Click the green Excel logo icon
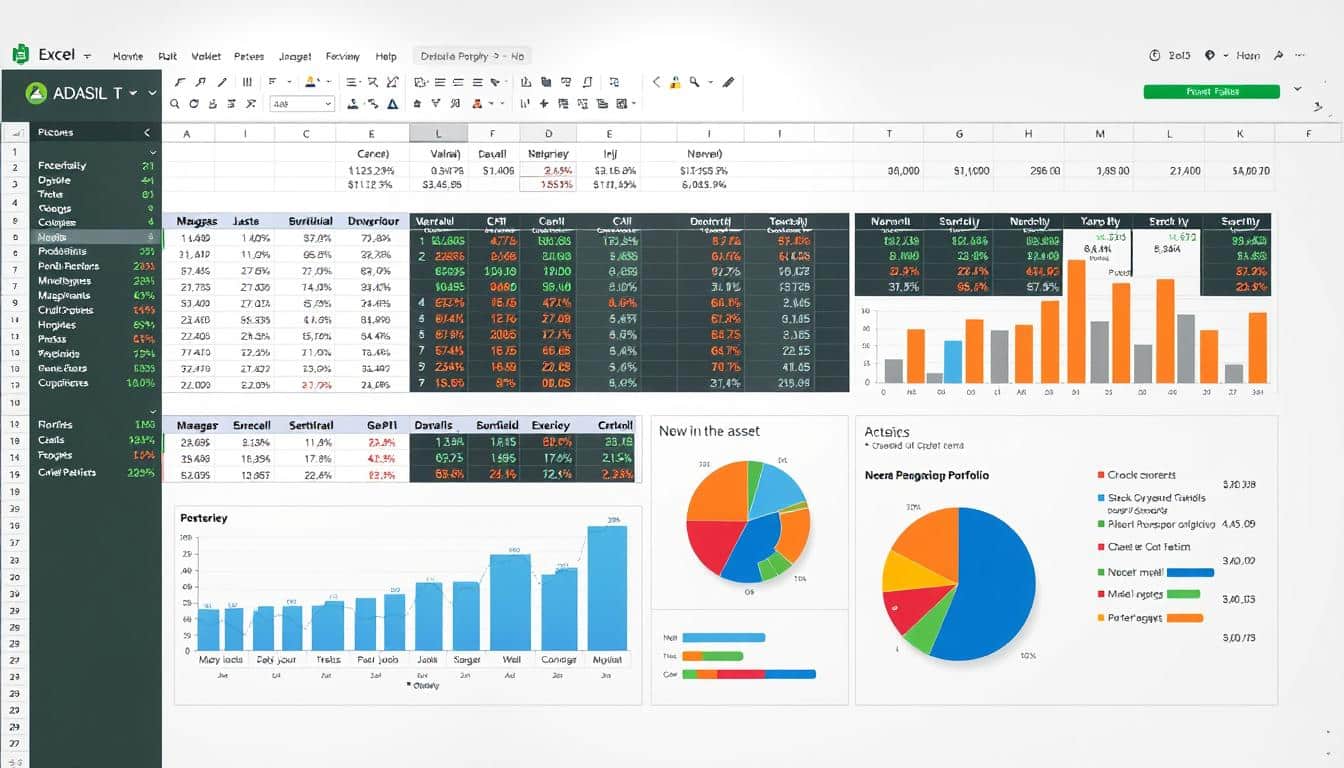 (20, 55)
